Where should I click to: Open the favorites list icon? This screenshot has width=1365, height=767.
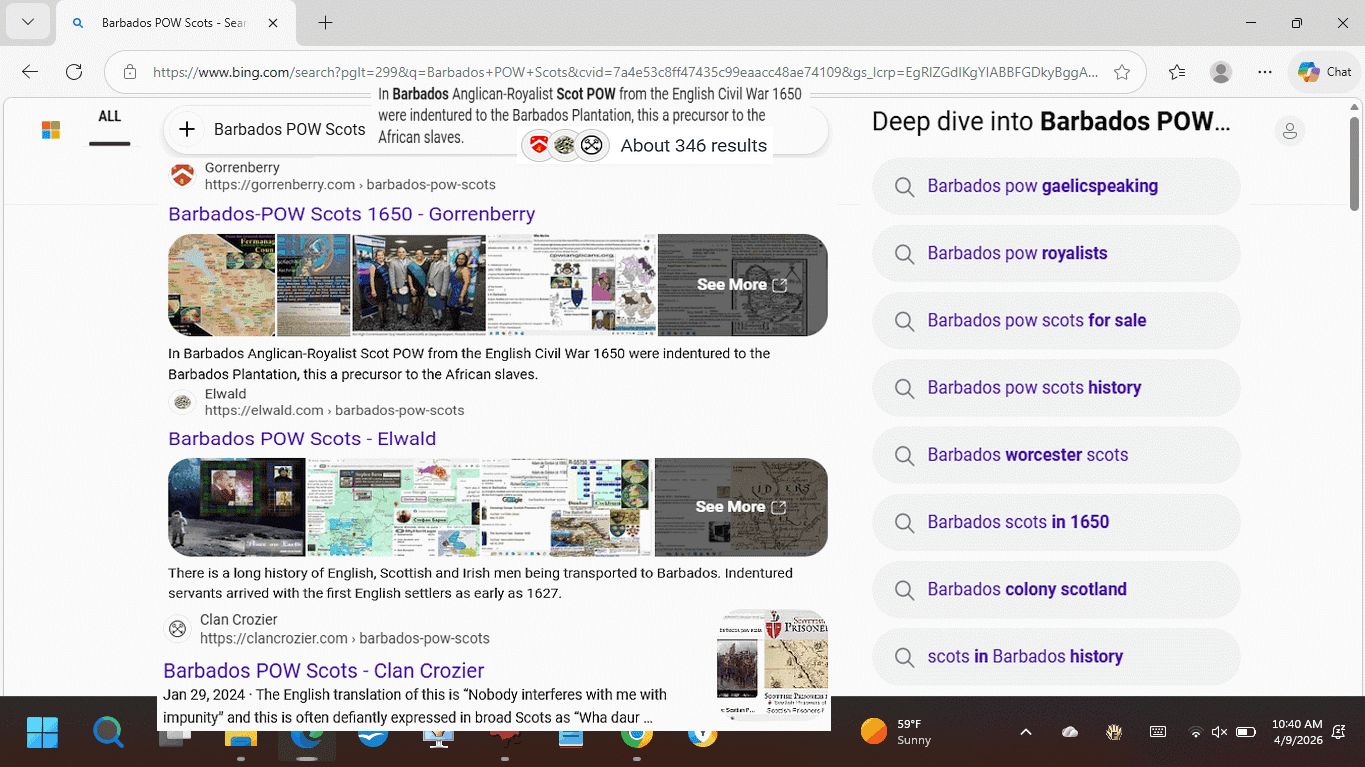pos(1177,72)
